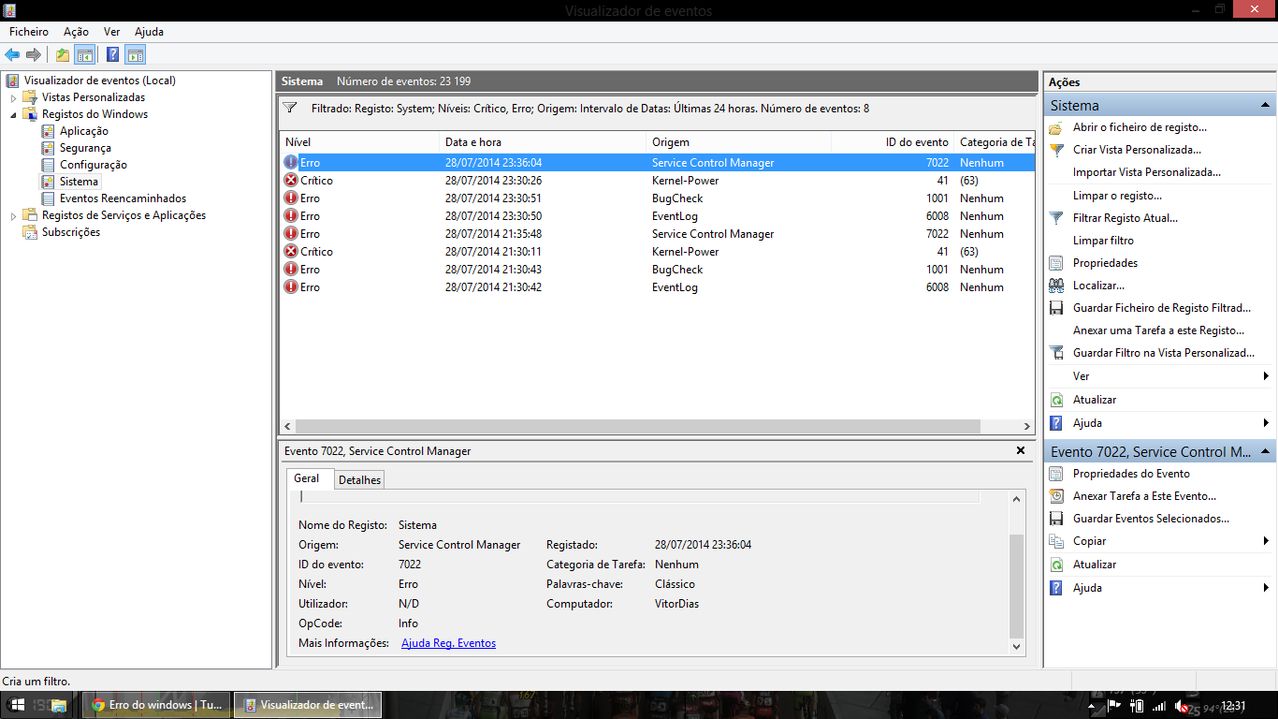
Task: Click the vertical scrollbar in event details
Action: point(1017,585)
